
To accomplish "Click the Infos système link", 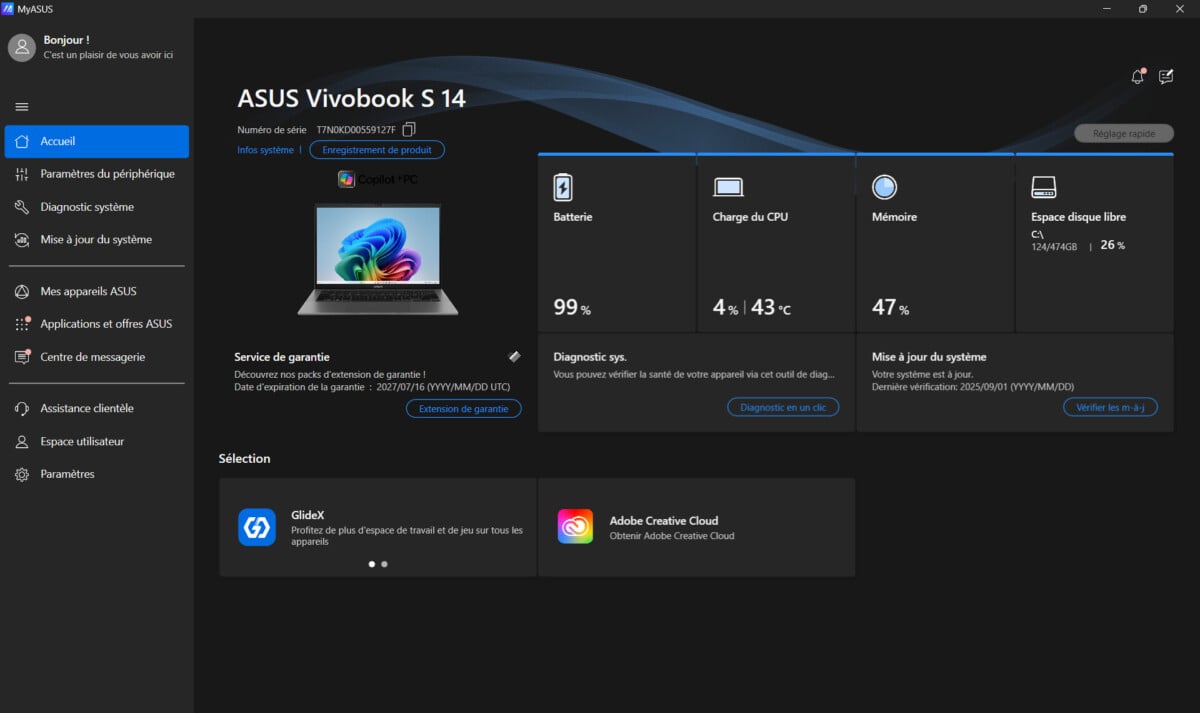I will pyautogui.click(x=265, y=150).
